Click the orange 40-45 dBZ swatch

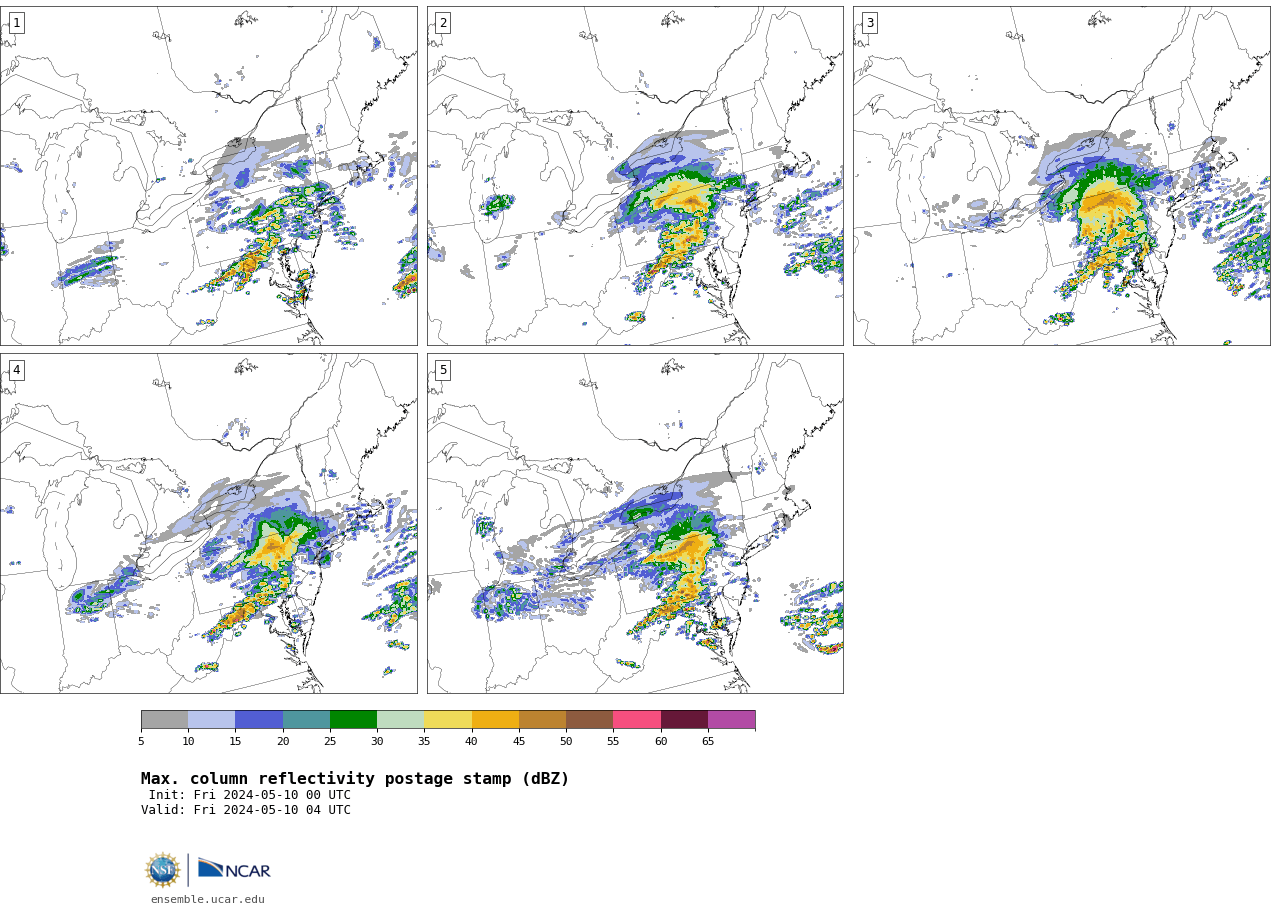[x=495, y=720]
